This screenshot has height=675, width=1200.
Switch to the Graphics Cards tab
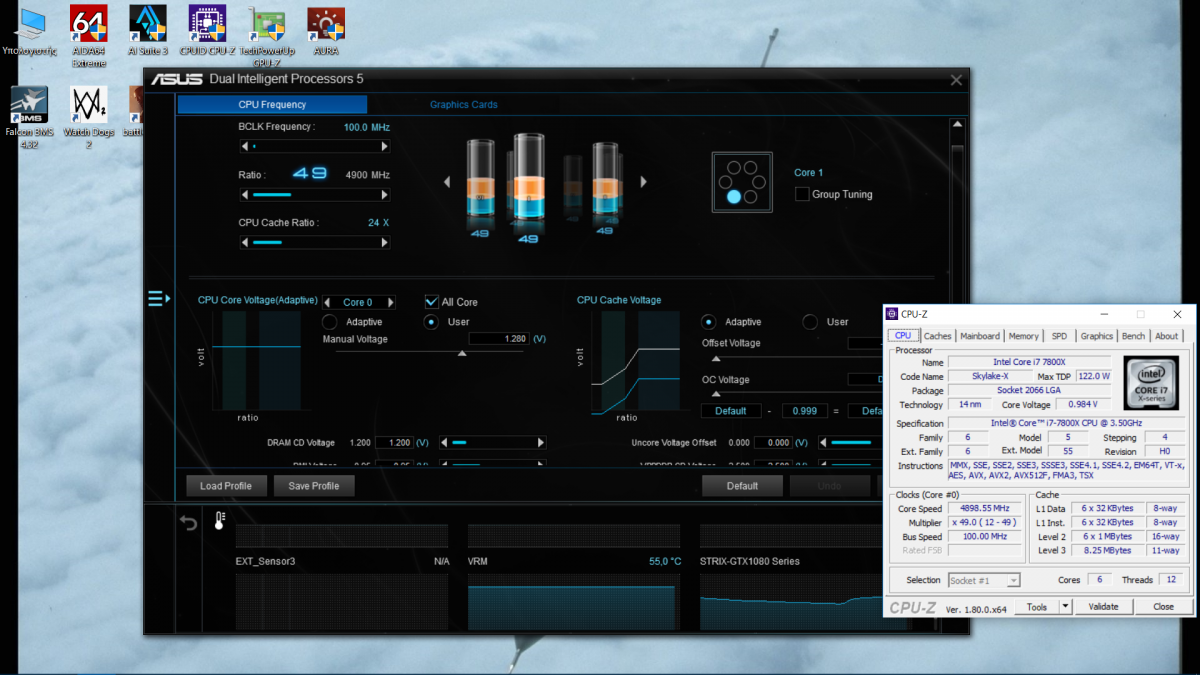coord(464,104)
